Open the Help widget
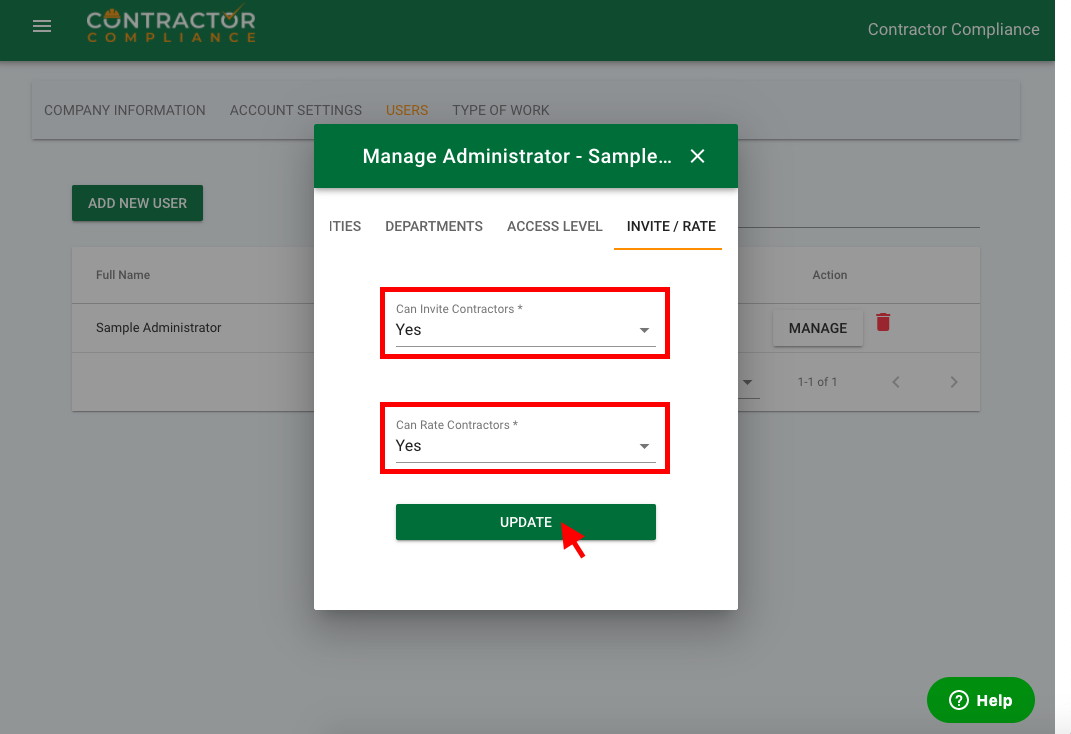The width and height of the screenshot is (1071, 734). tap(980, 700)
